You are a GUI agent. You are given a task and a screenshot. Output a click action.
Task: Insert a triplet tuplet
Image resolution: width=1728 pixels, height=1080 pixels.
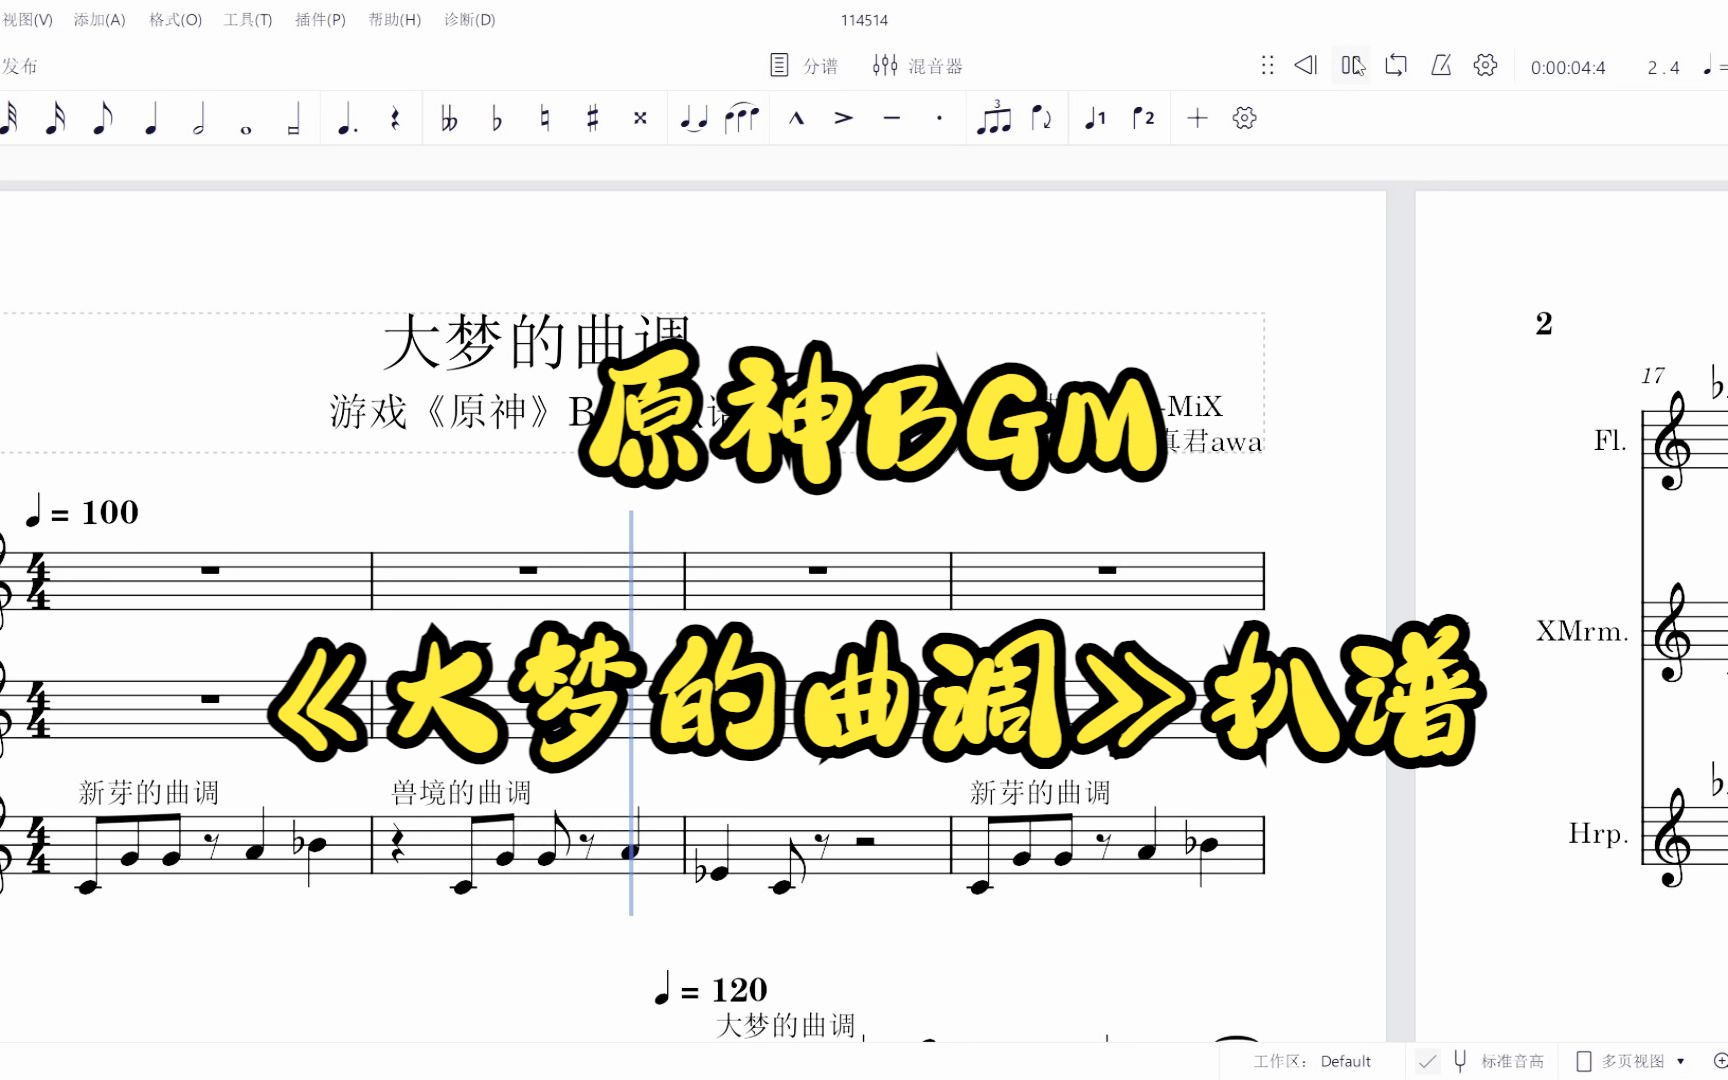994,117
